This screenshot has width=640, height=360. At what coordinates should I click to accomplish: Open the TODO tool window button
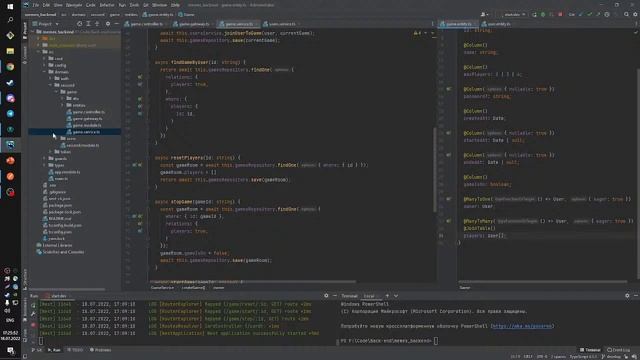(x=75, y=350)
